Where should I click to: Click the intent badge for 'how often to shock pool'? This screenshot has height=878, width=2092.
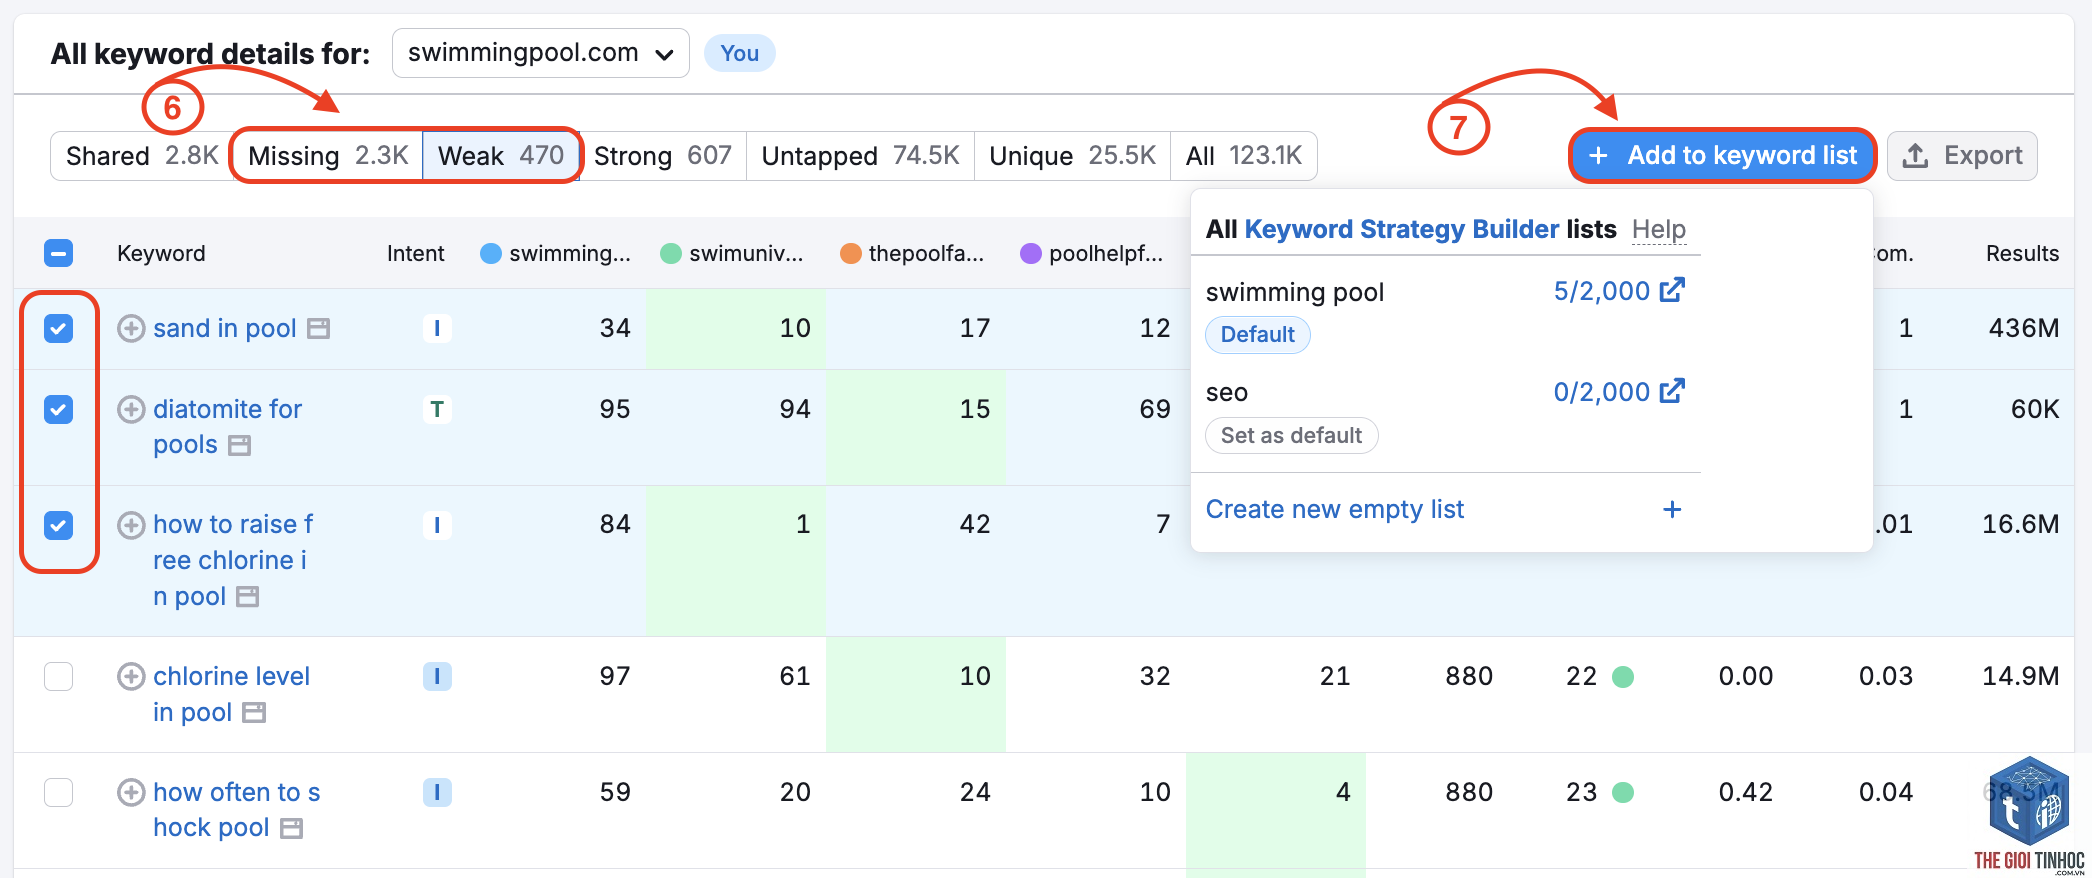(x=437, y=793)
